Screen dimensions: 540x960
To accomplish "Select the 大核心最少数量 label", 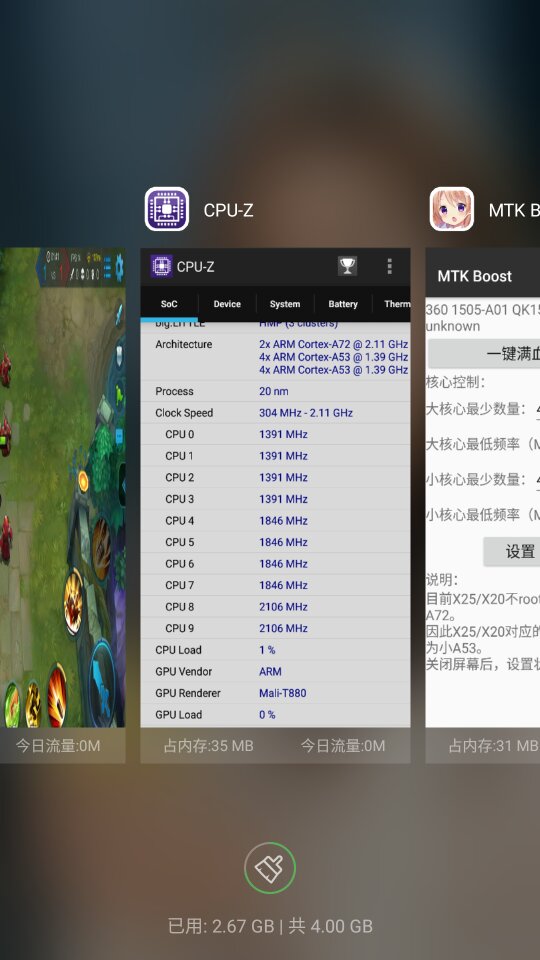I will [476, 408].
